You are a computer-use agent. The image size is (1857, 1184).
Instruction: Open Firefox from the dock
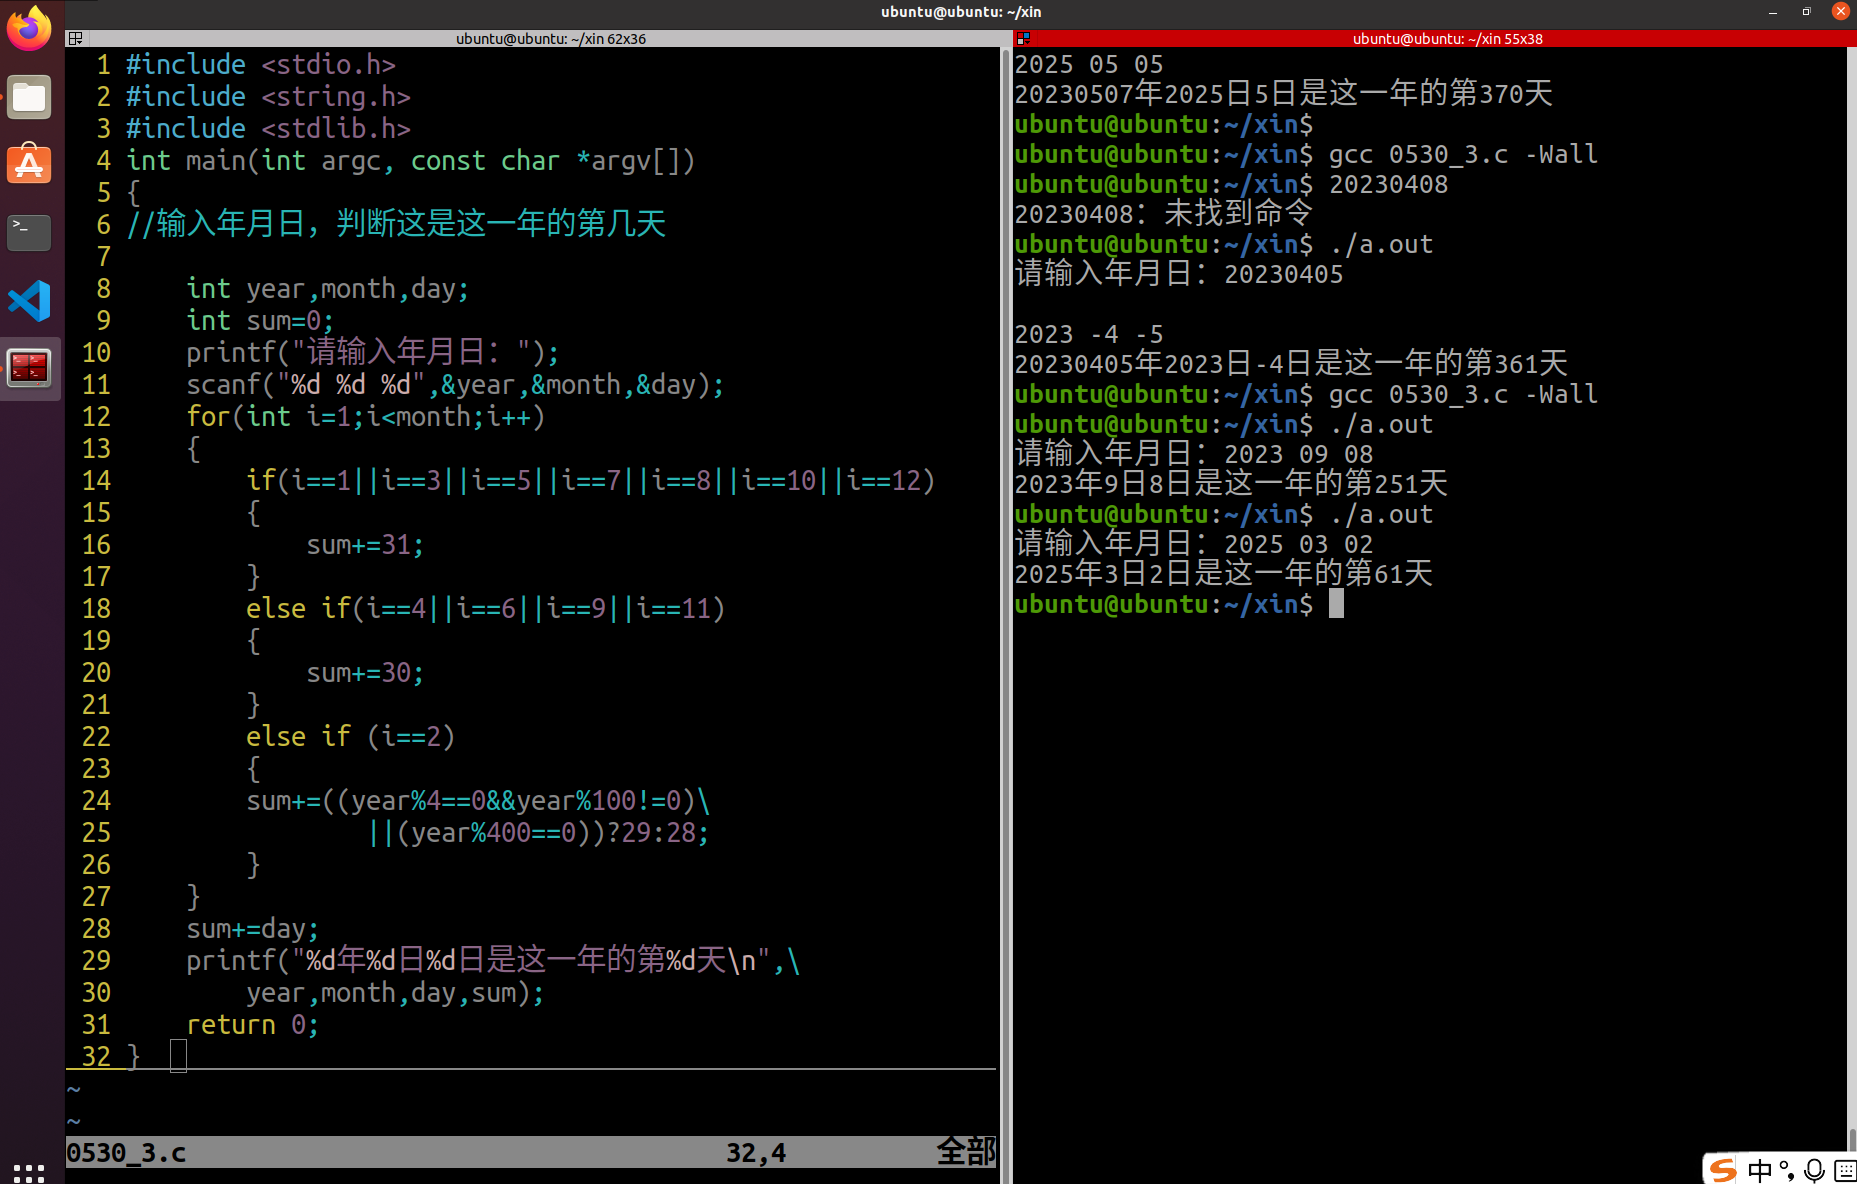point(29,28)
